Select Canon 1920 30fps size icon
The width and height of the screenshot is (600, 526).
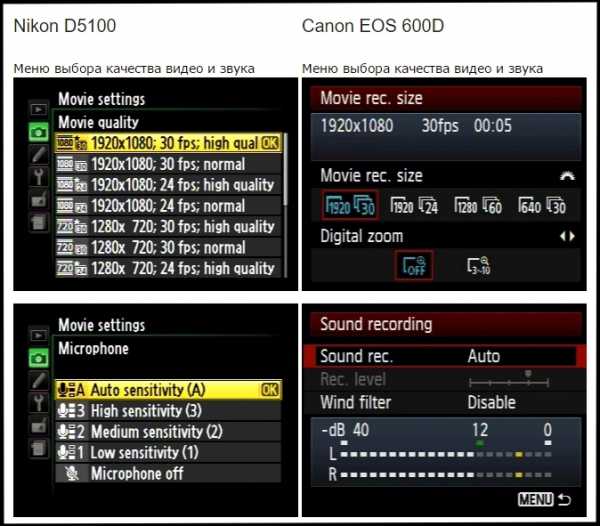[x=350, y=207]
